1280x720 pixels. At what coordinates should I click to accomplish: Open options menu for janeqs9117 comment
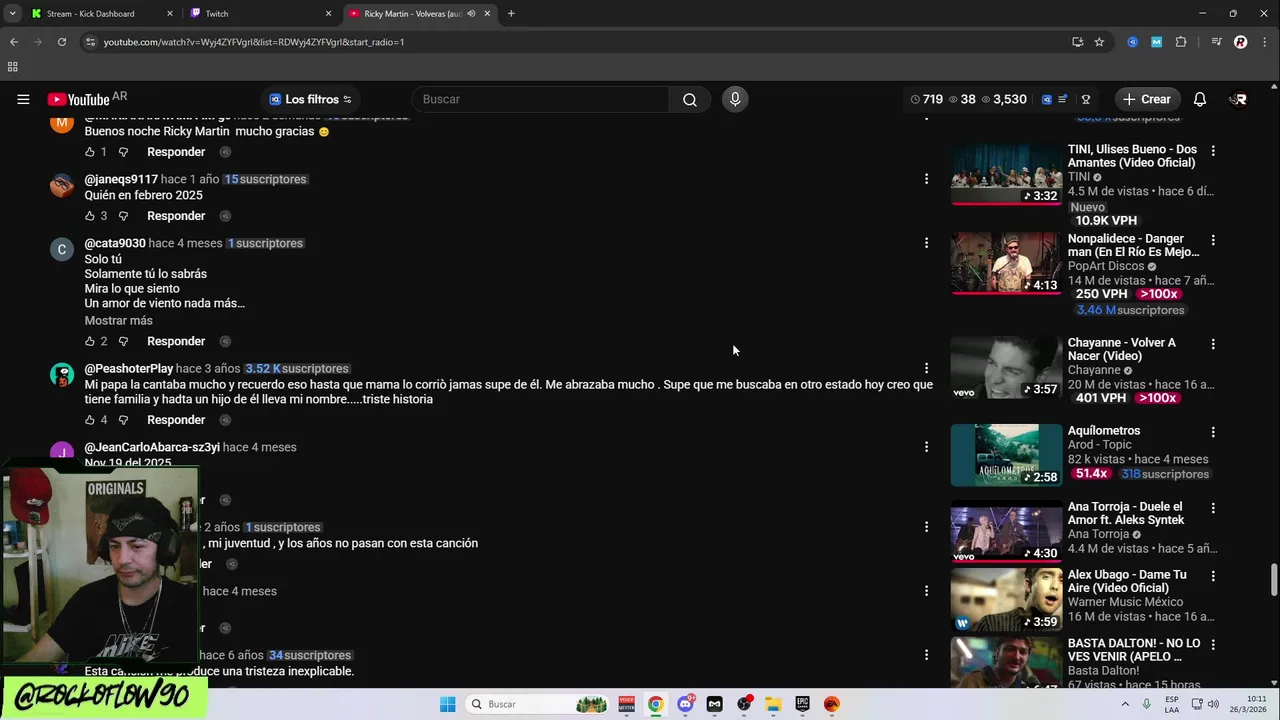[926, 179]
